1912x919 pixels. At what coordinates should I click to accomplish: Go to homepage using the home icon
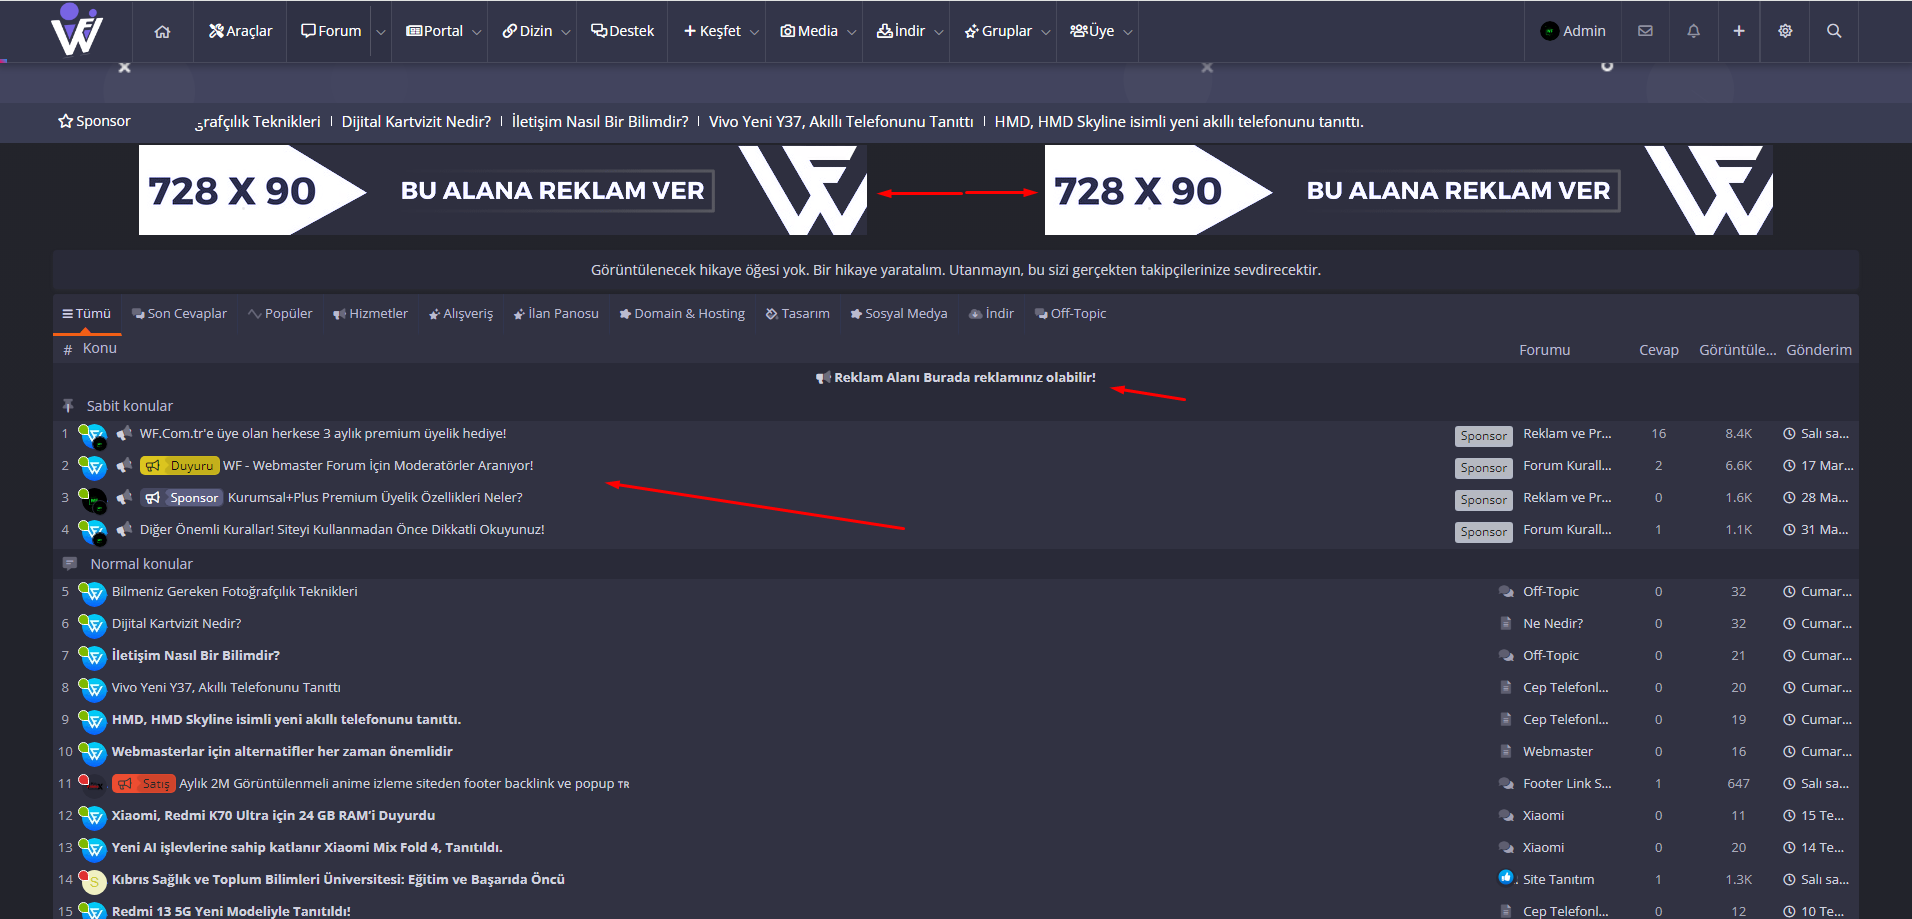pos(162,31)
